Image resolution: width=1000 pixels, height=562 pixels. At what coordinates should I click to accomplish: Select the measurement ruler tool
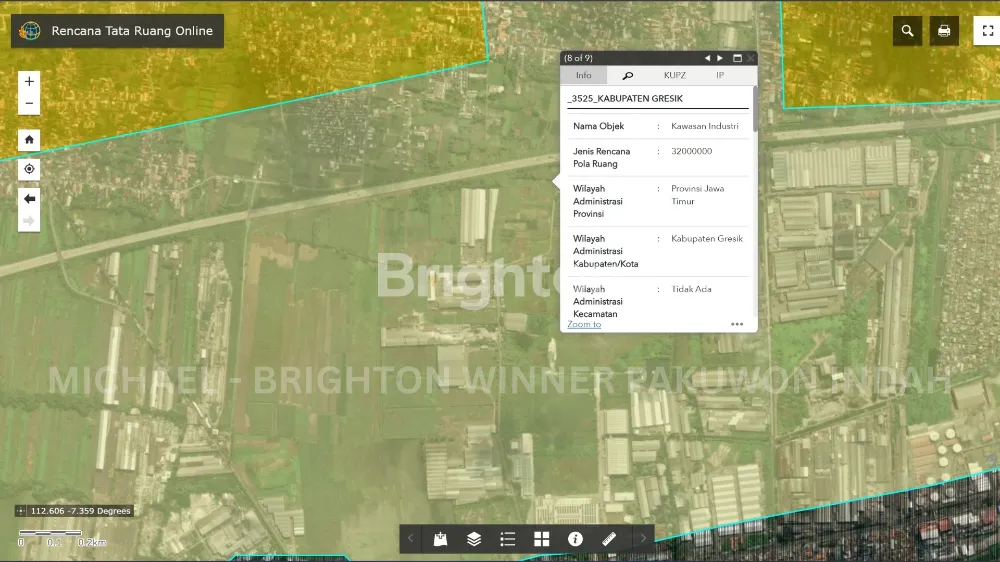[x=609, y=539]
